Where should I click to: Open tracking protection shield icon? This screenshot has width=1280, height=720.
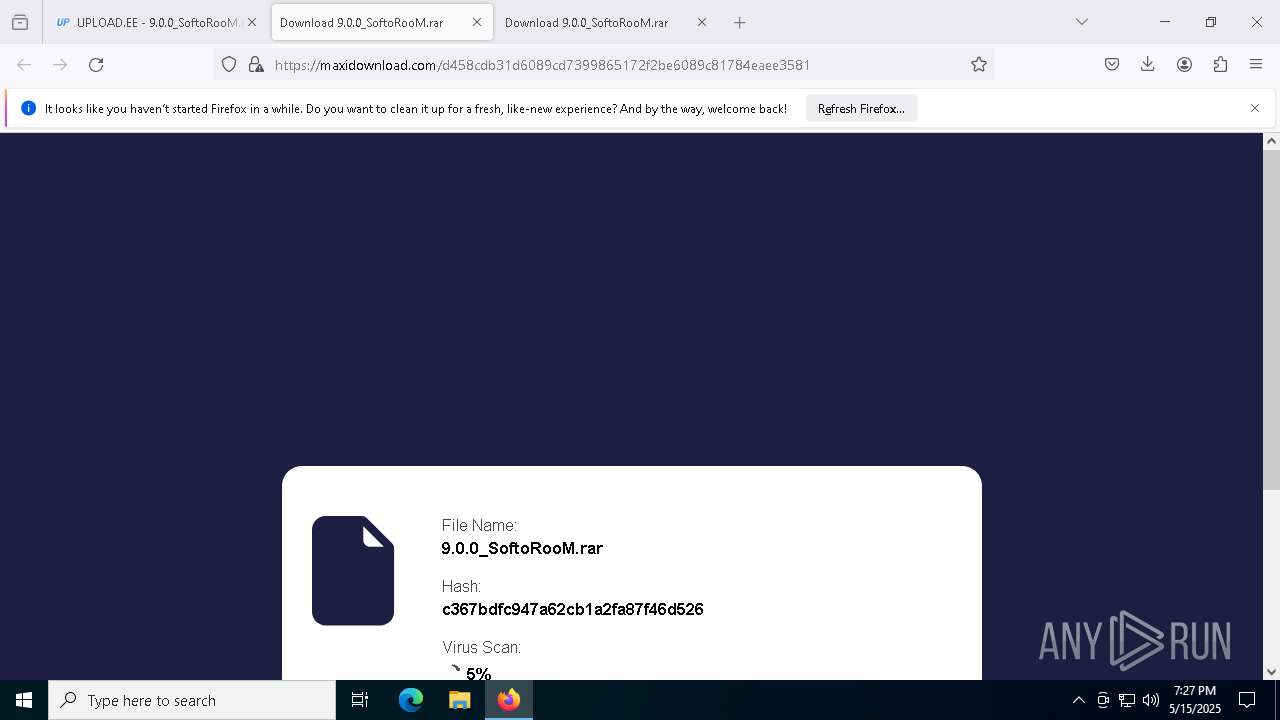(229, 64)
